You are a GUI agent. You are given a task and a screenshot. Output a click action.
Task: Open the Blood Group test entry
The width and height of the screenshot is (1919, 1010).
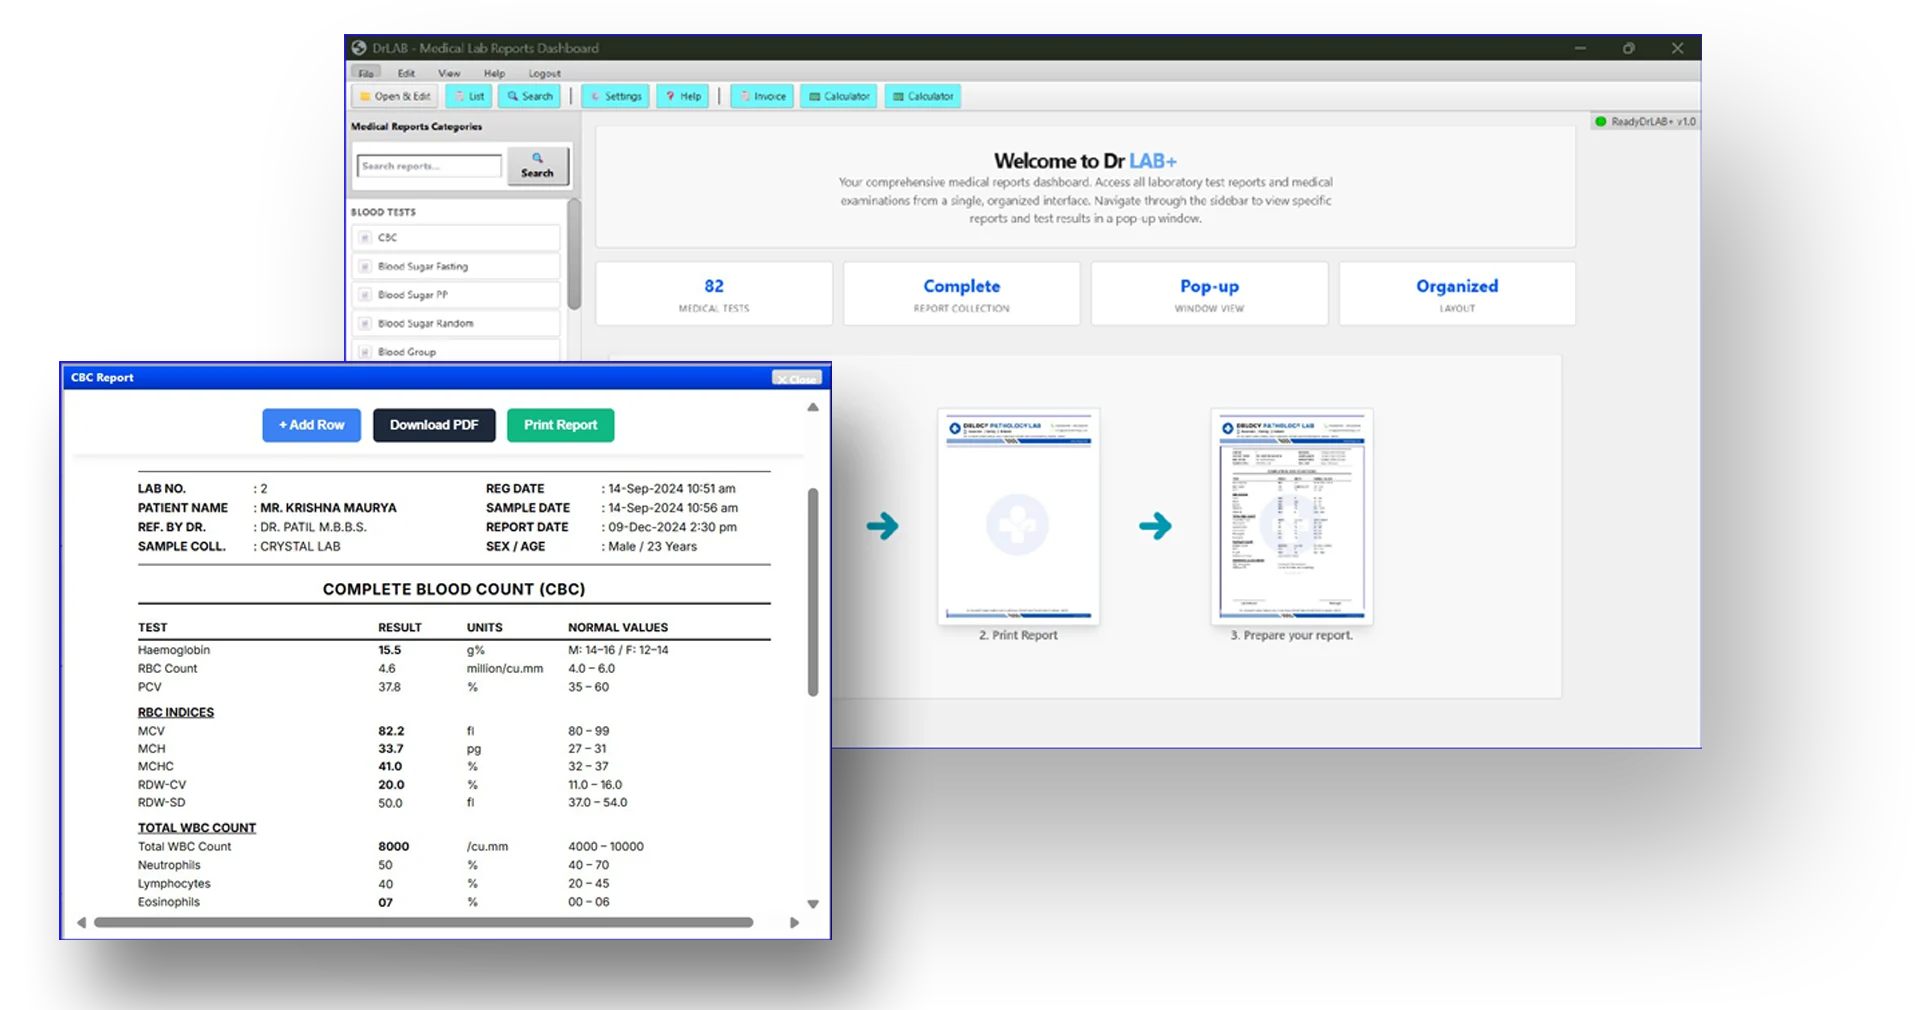click(x=407, y=352)
